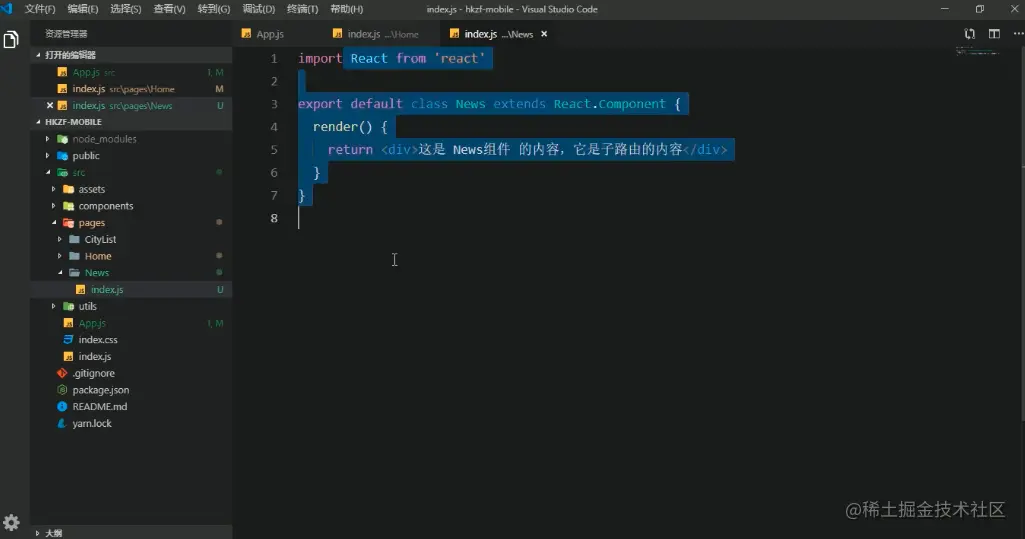Expand the public folder
The width and height of the screenshot is (1025, 539).
pyautogui.click(x=47, y=155)
